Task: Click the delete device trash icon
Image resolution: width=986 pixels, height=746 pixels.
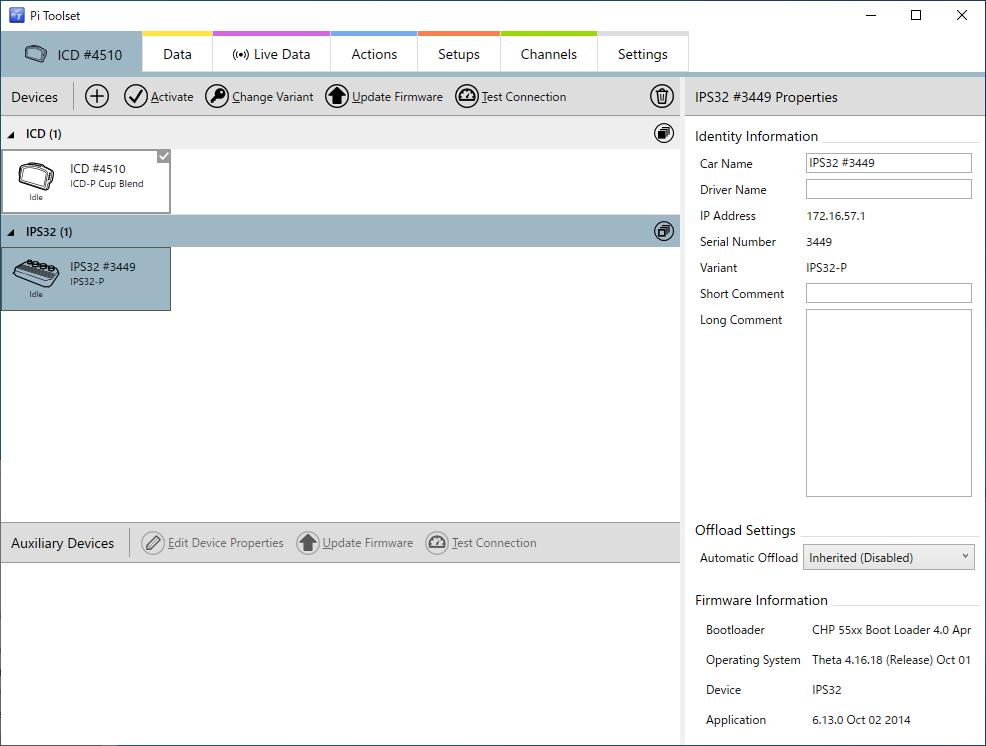Action: [x=662, y=96]
